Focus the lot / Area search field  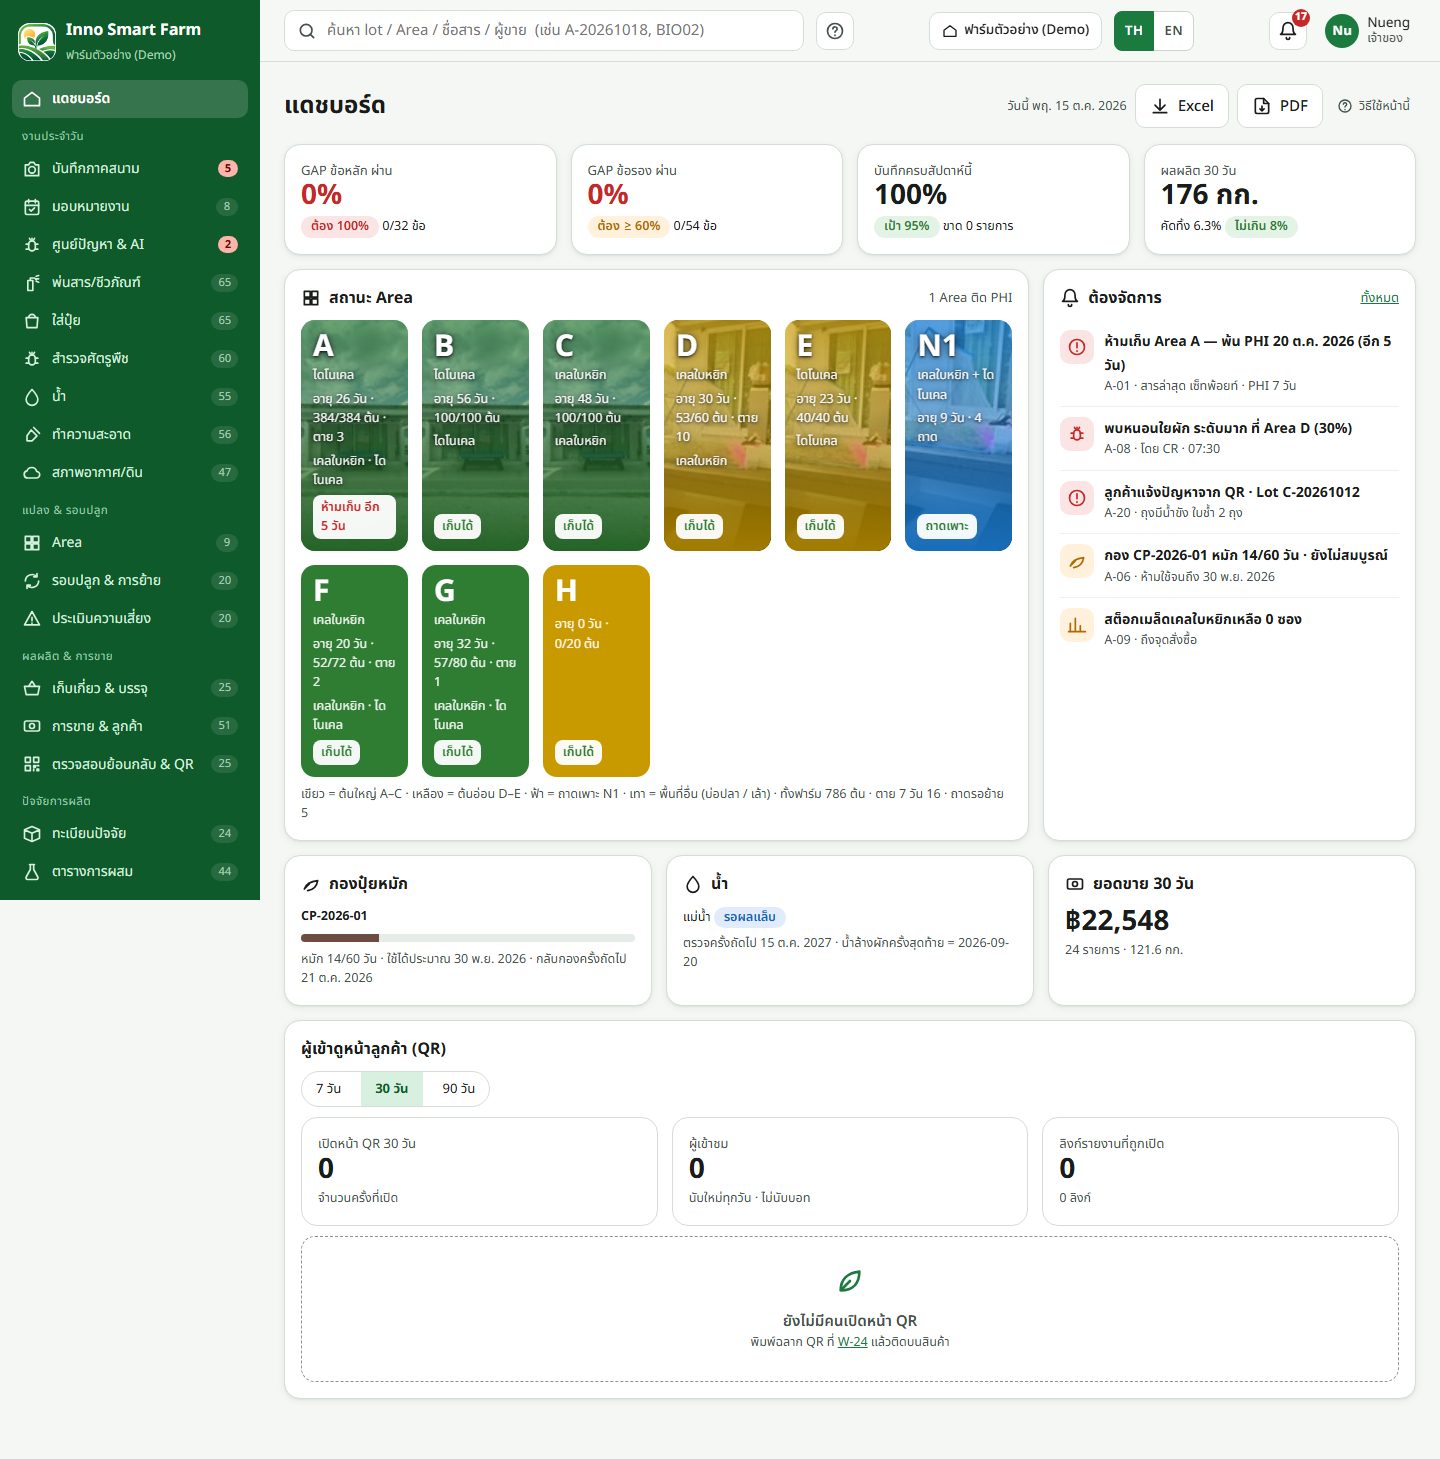(544, 31)
